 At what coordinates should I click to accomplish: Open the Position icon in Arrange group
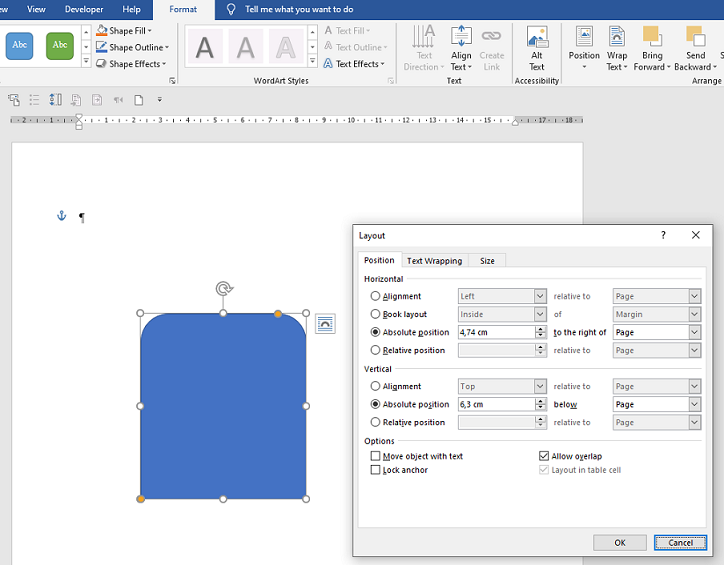click(x=584, y=47)
